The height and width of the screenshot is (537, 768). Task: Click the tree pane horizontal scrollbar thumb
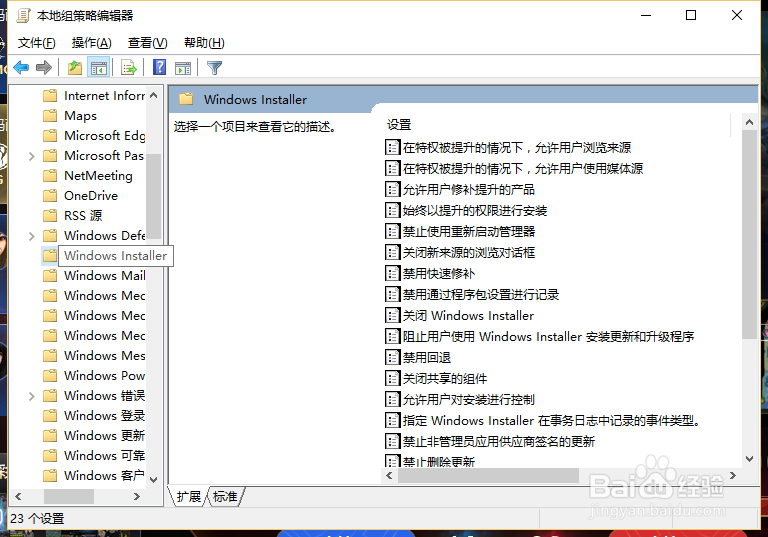click(x=69, y=496)
